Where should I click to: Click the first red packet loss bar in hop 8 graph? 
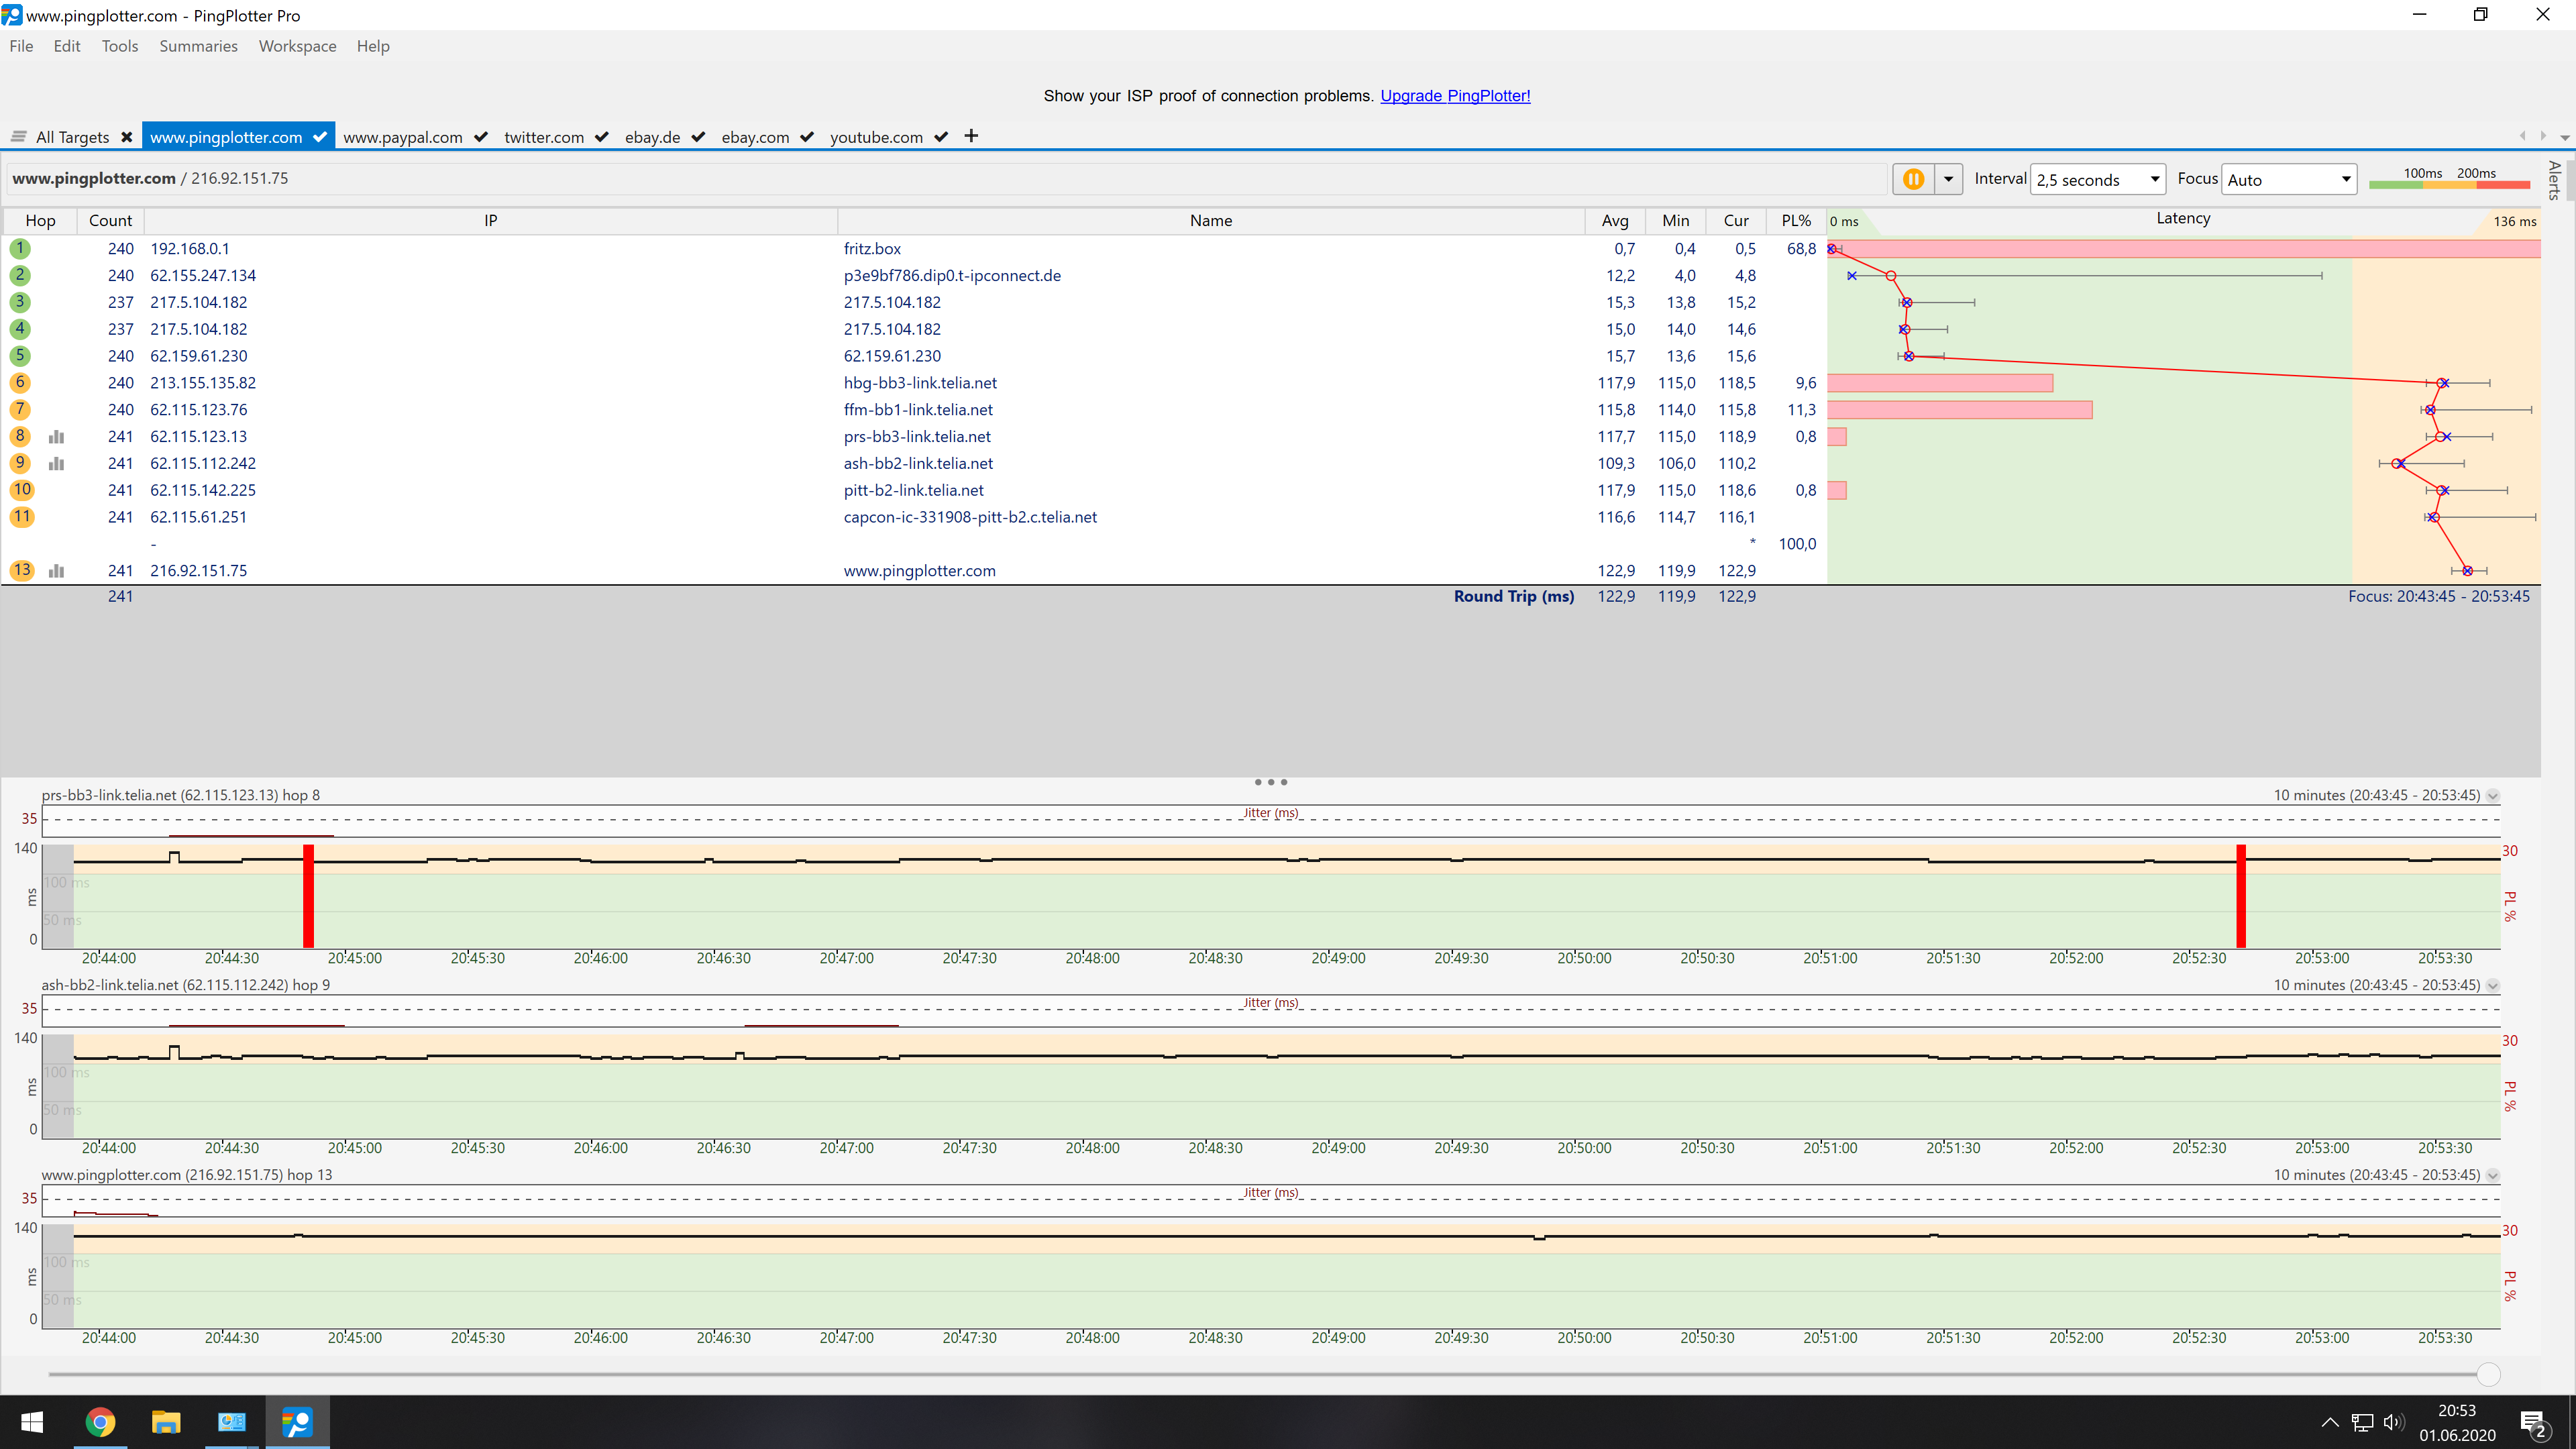point(309,896)
